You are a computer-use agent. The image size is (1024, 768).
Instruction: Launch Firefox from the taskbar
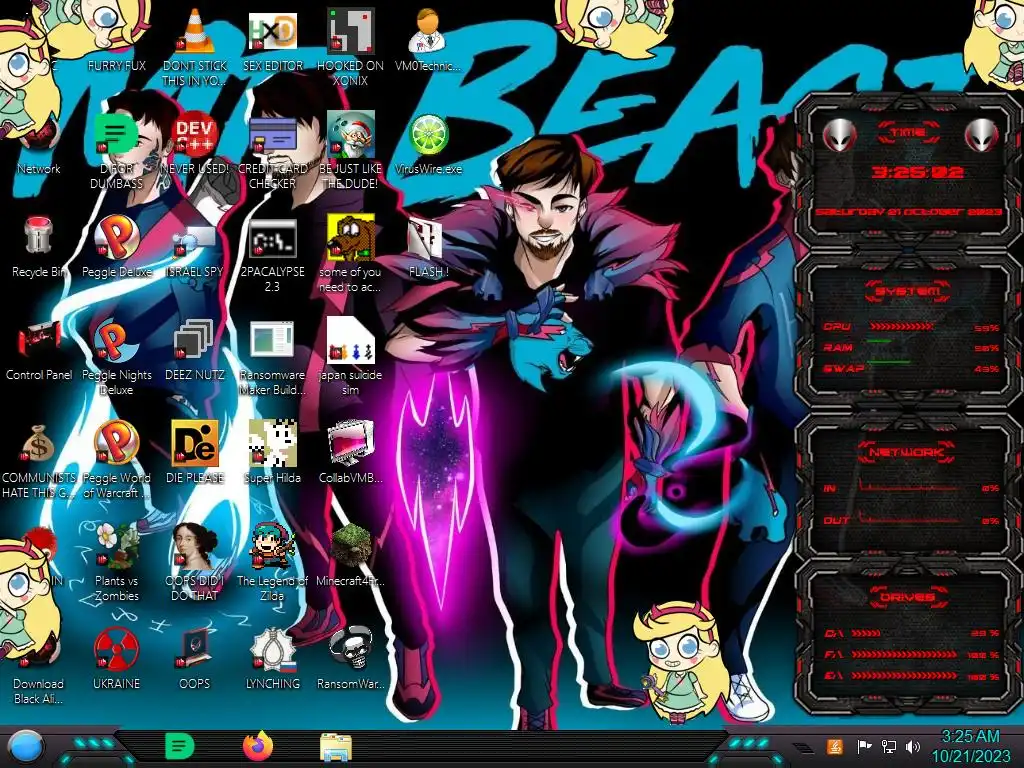(258, 746)
